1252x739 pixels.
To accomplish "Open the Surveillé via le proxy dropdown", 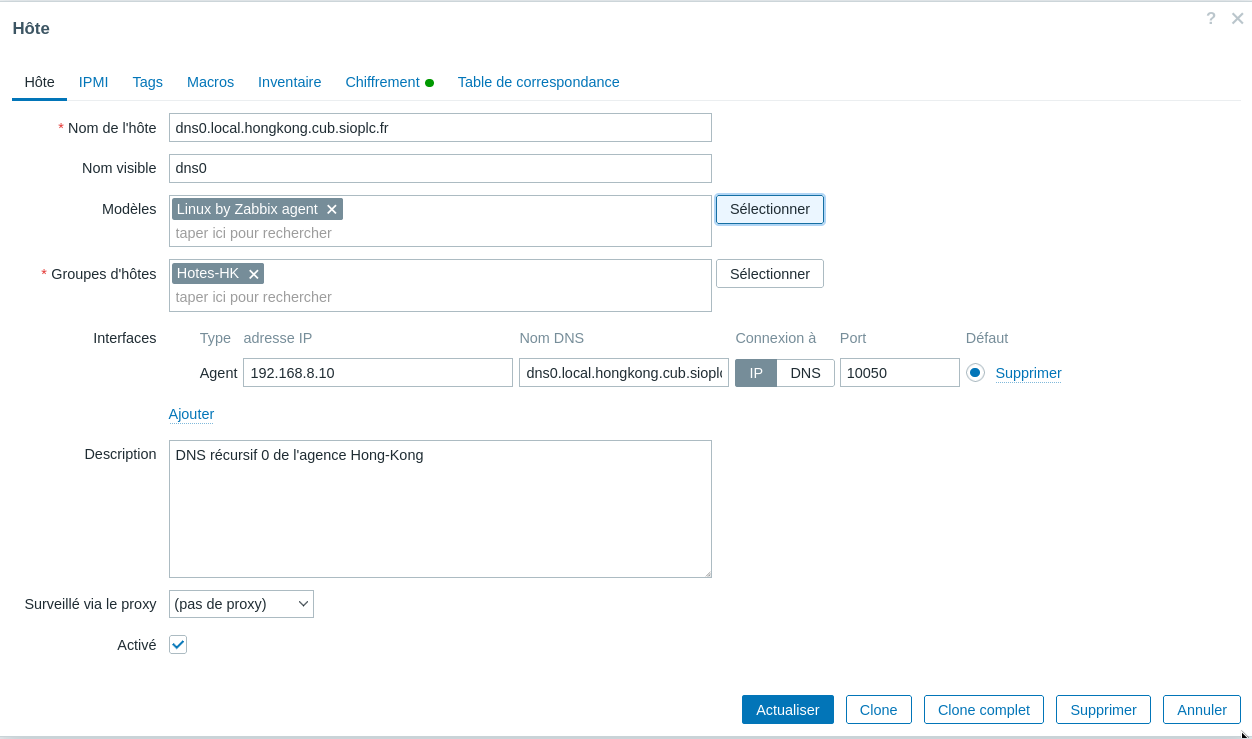I will [241, 604].
